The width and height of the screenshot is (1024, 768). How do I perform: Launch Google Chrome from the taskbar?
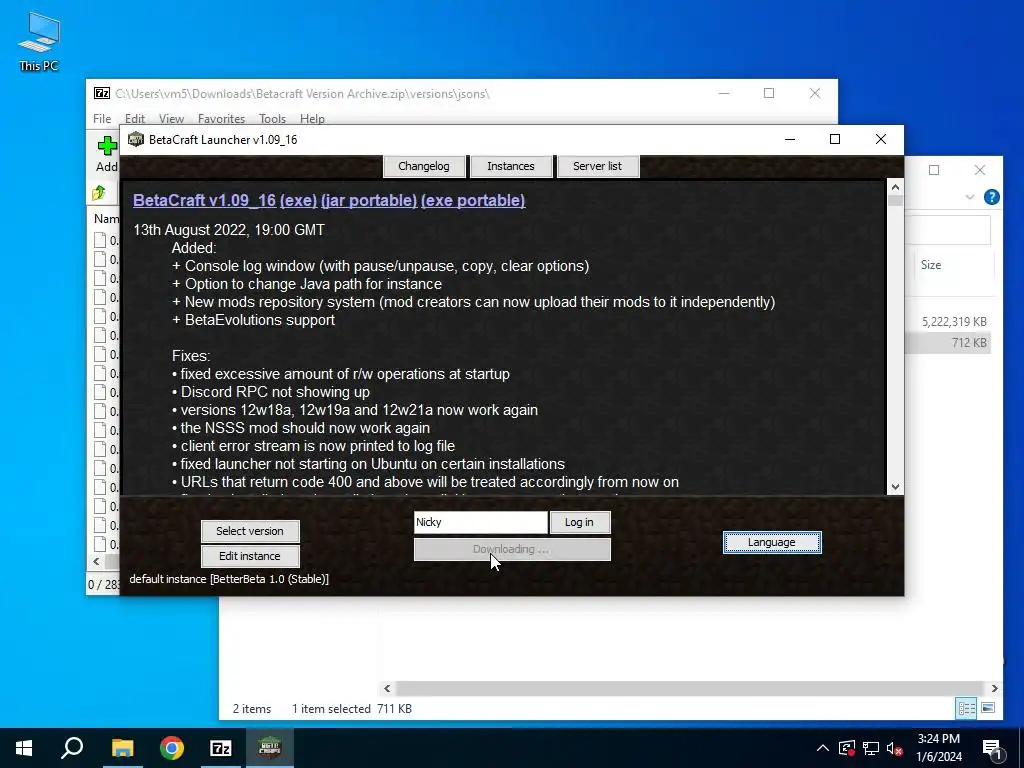[172, 748]
